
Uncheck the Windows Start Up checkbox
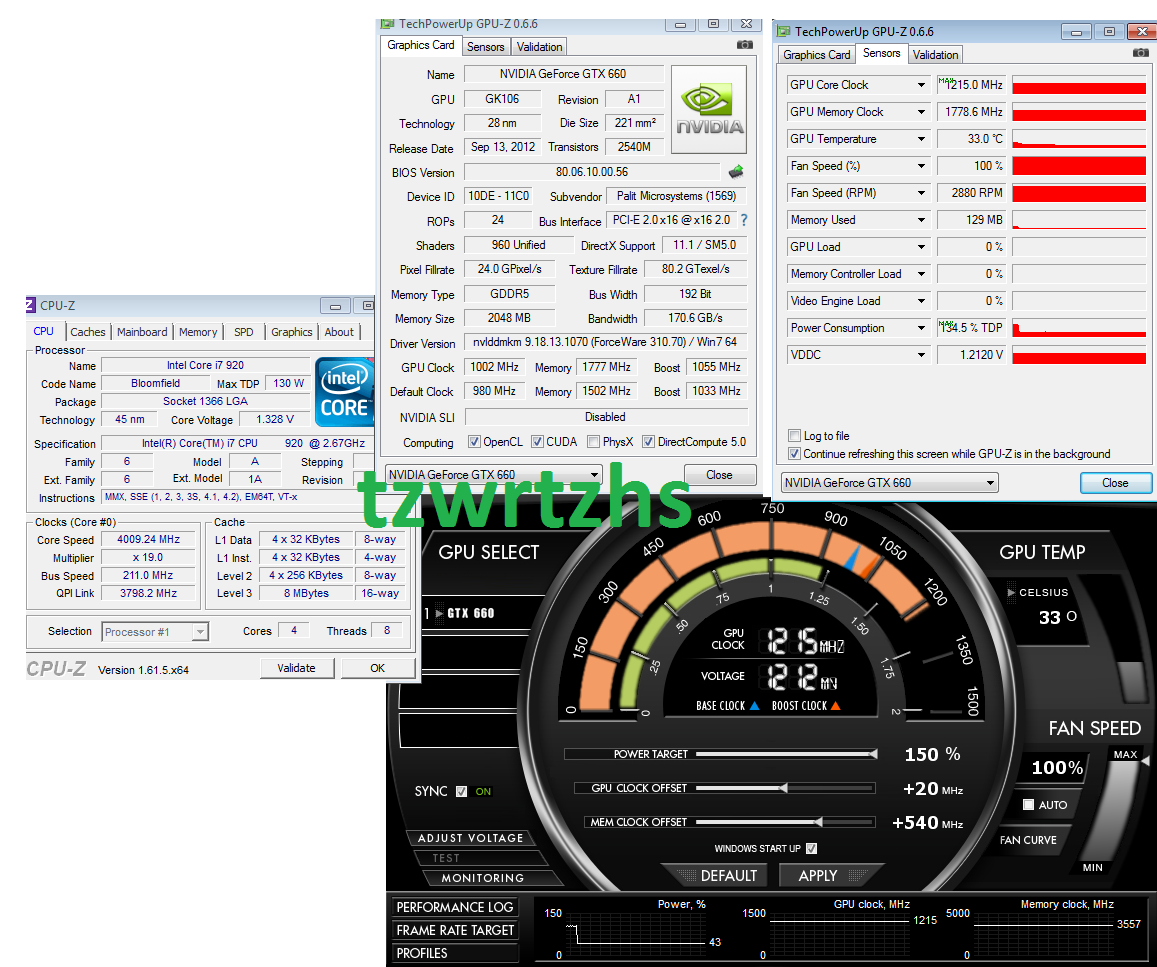(x=811, y=849)
